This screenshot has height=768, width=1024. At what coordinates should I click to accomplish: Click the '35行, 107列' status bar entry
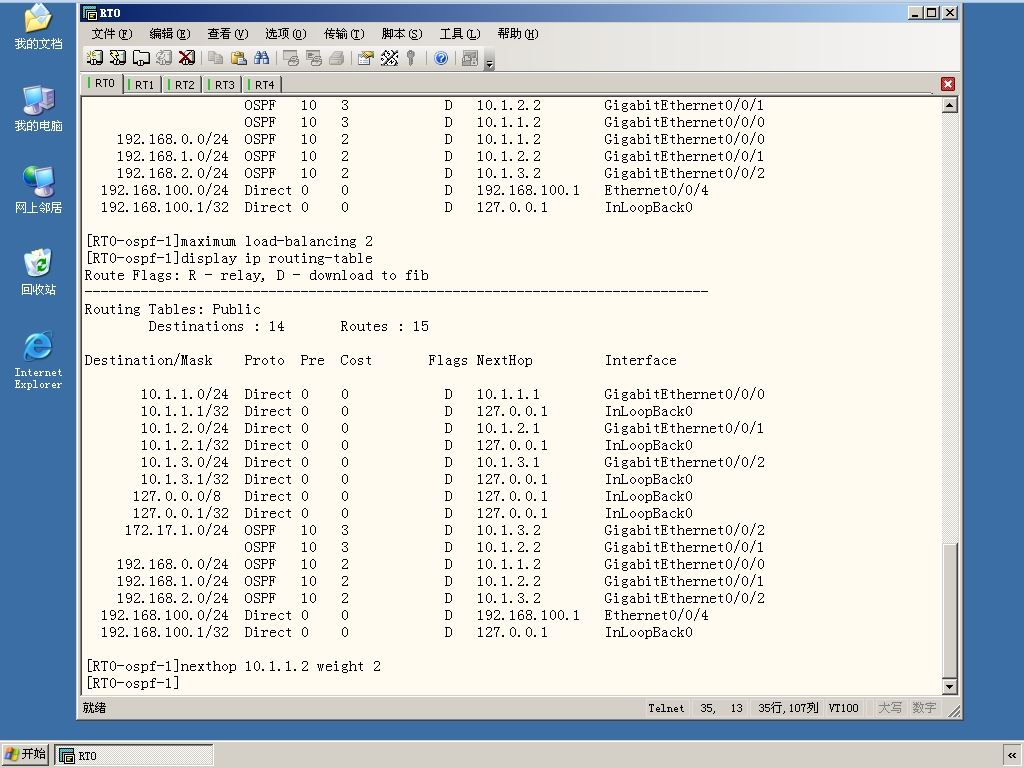point(788,708)
